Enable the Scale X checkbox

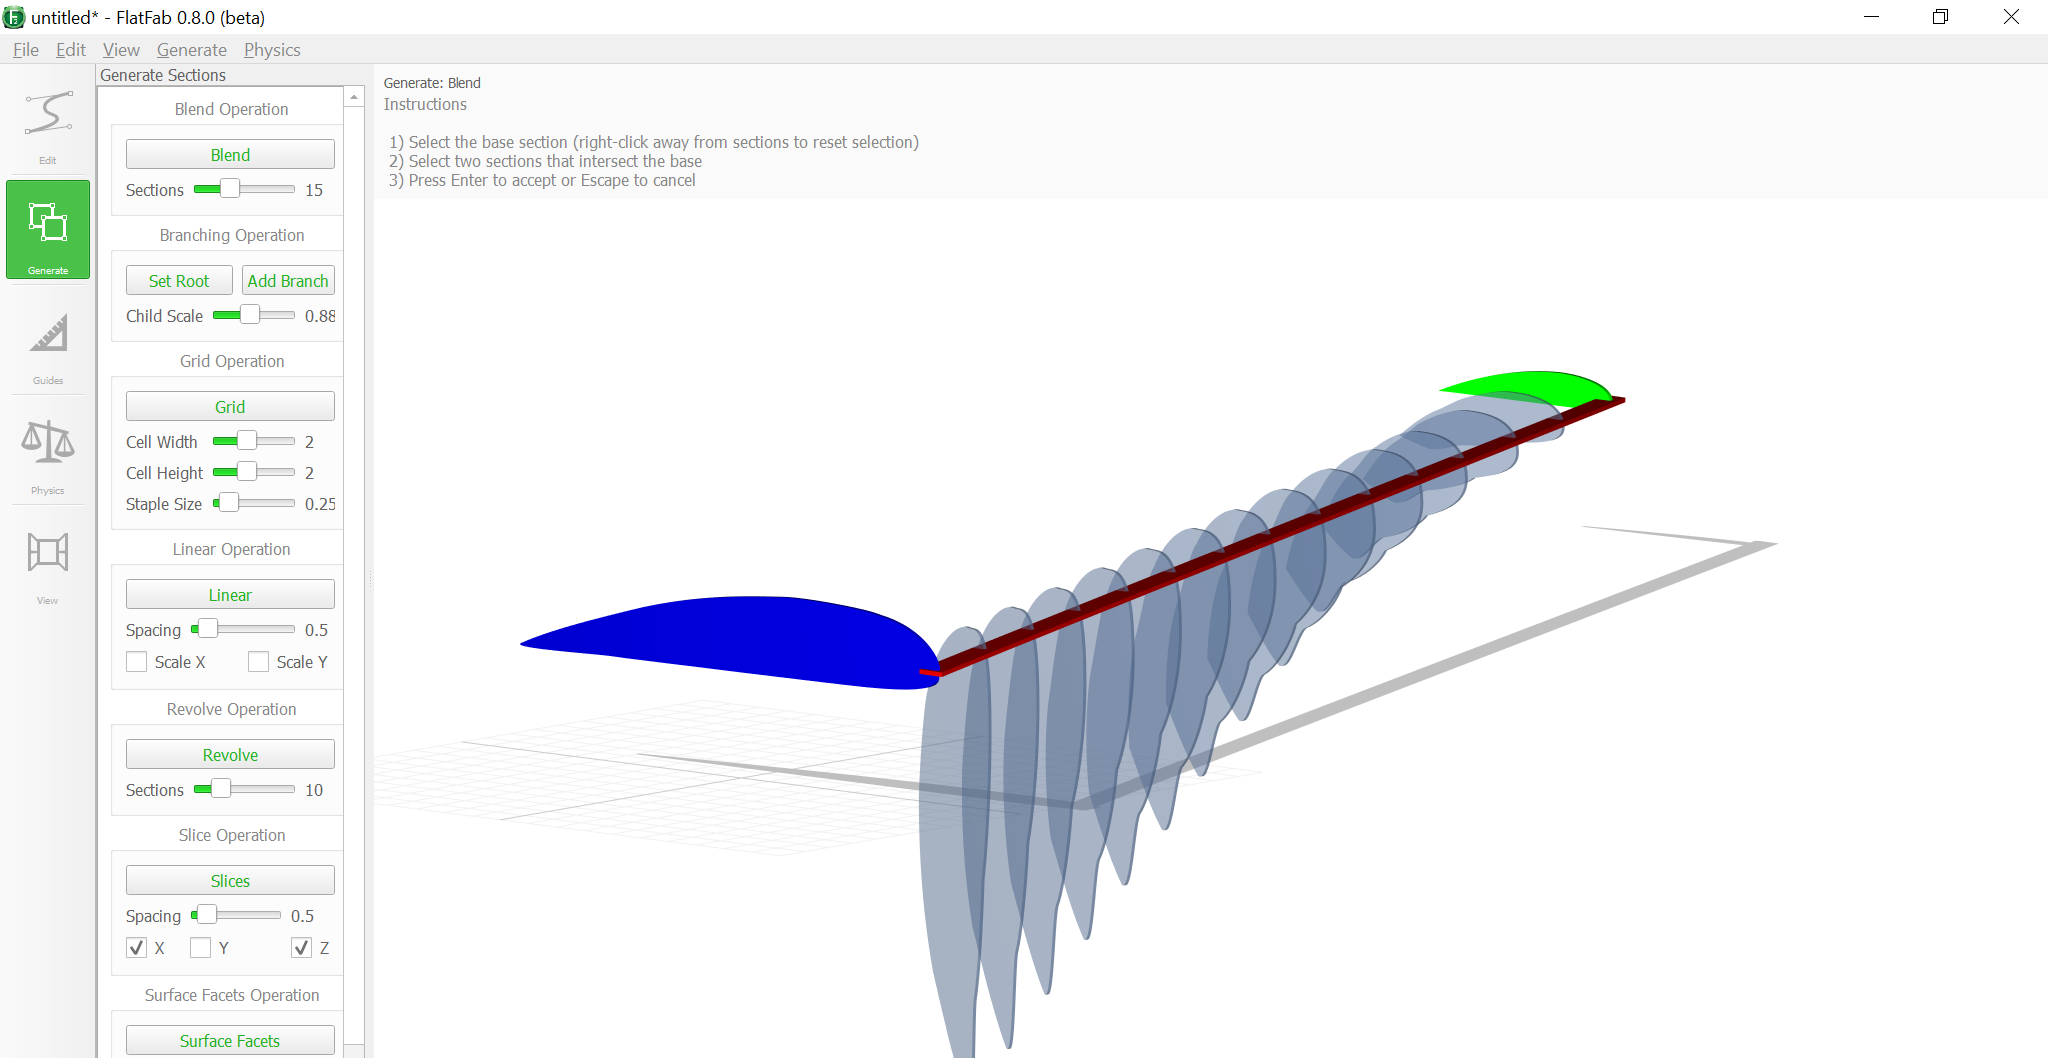137,662
